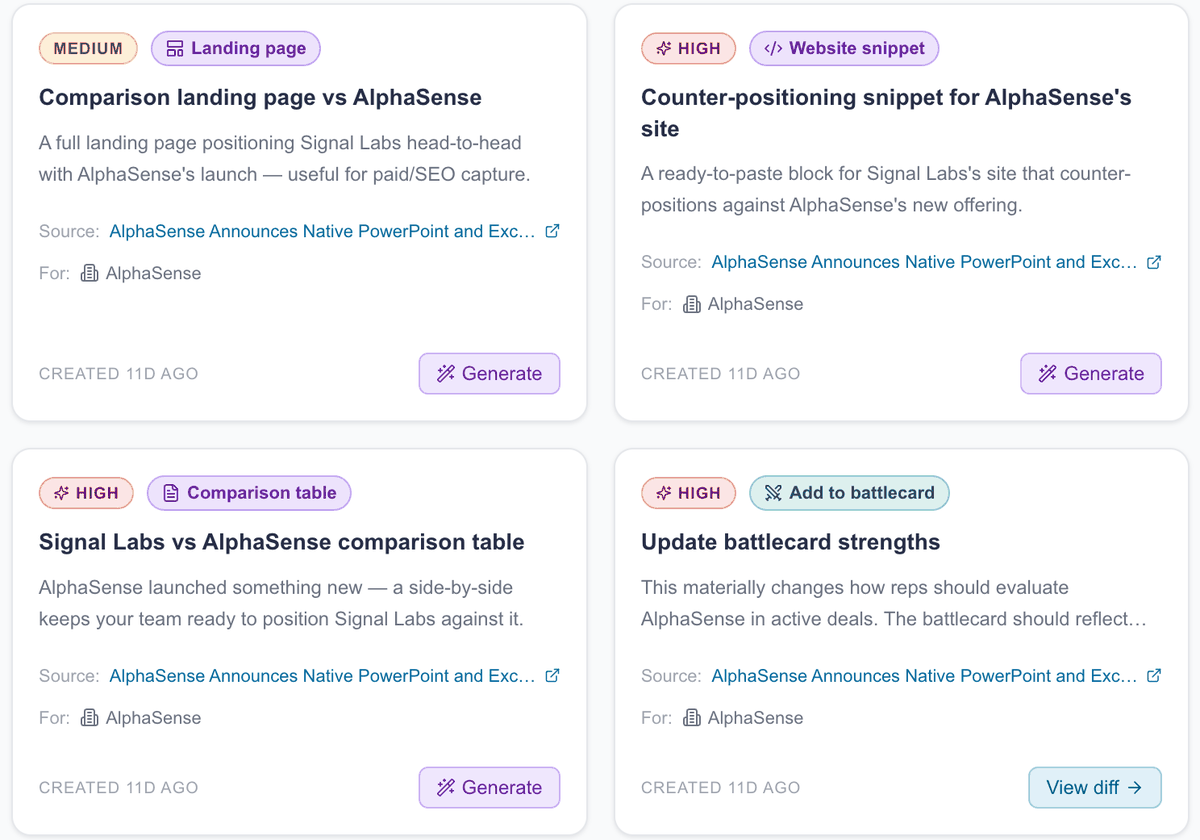Screen dimensions: 1200x840
Task: Click 'CREATED 11D AGO' in comparison table card
Action: [119, 788]
